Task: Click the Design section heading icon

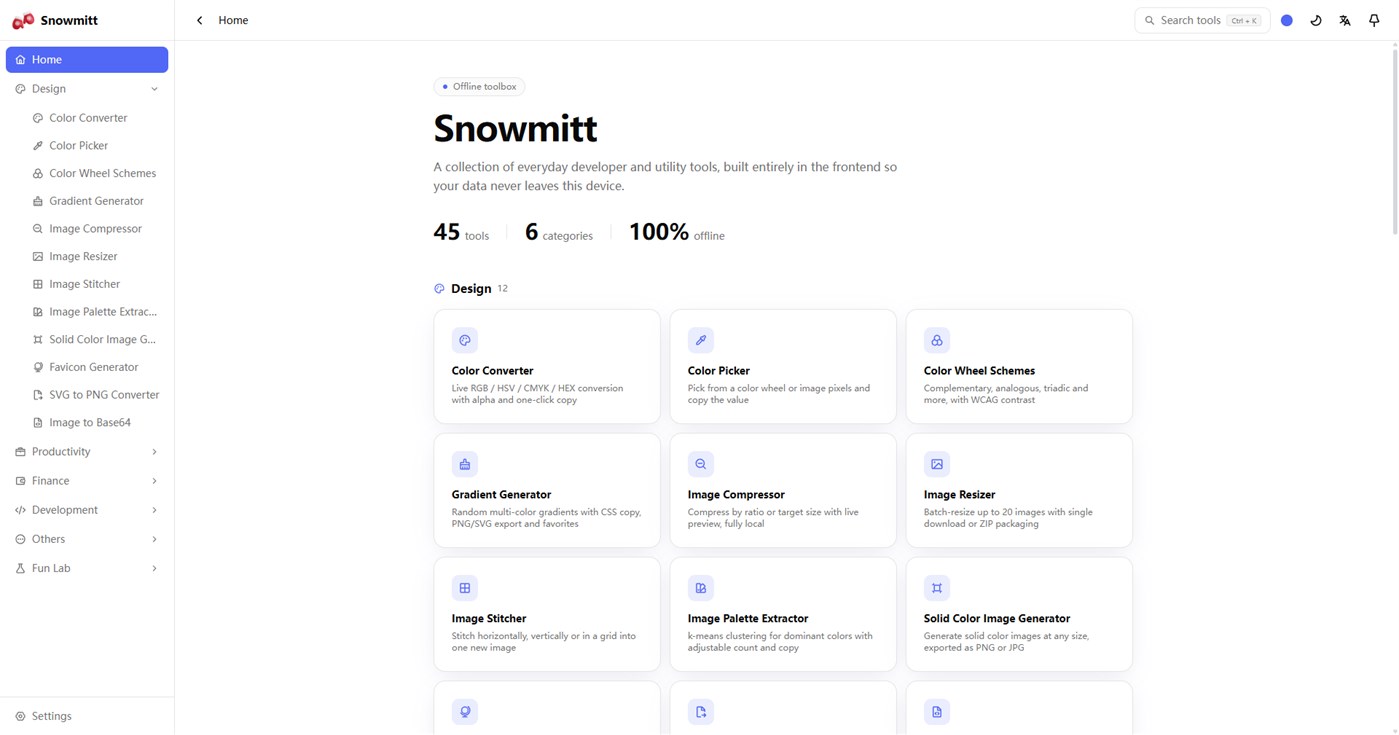Action: click(439, 289)
